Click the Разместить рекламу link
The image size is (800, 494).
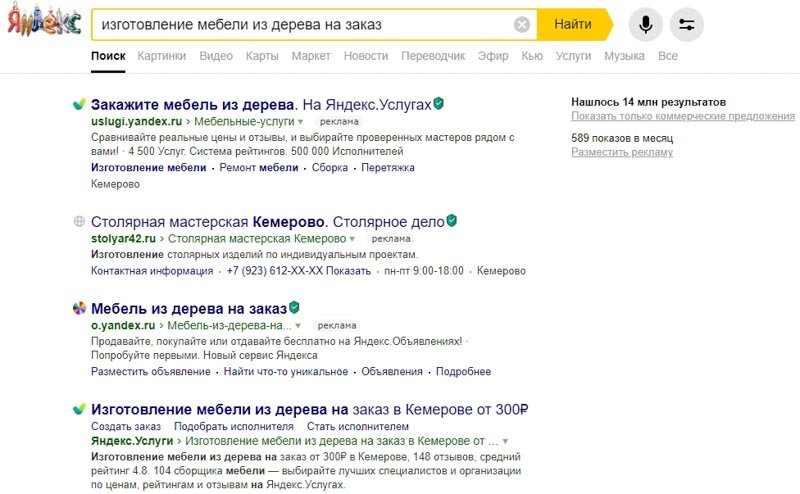click(x=622, y=152)
